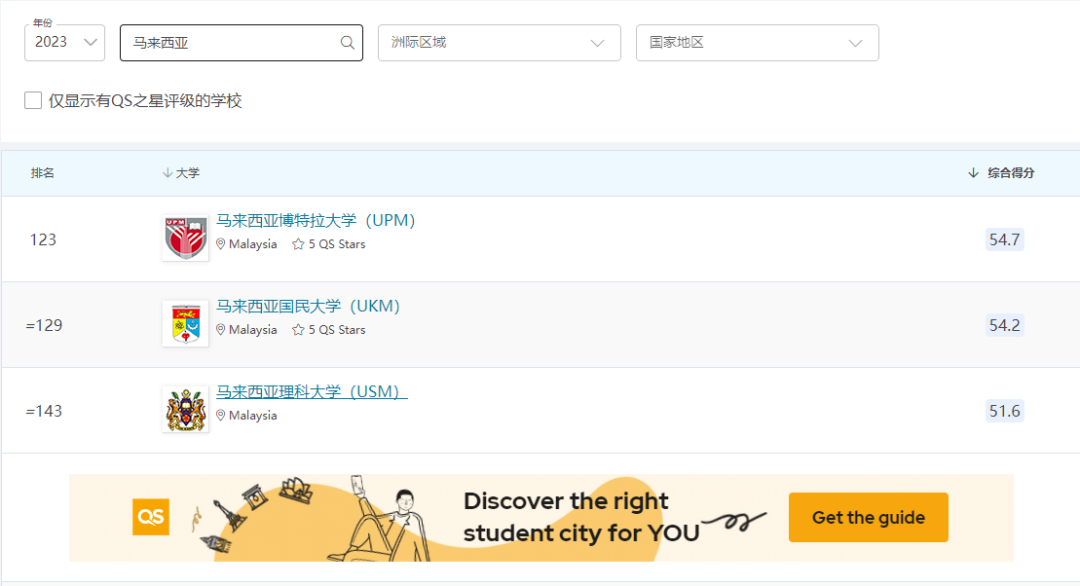Click the UKM university logo
Viewport: 1080px width, 586px height.
coord(185,324)
